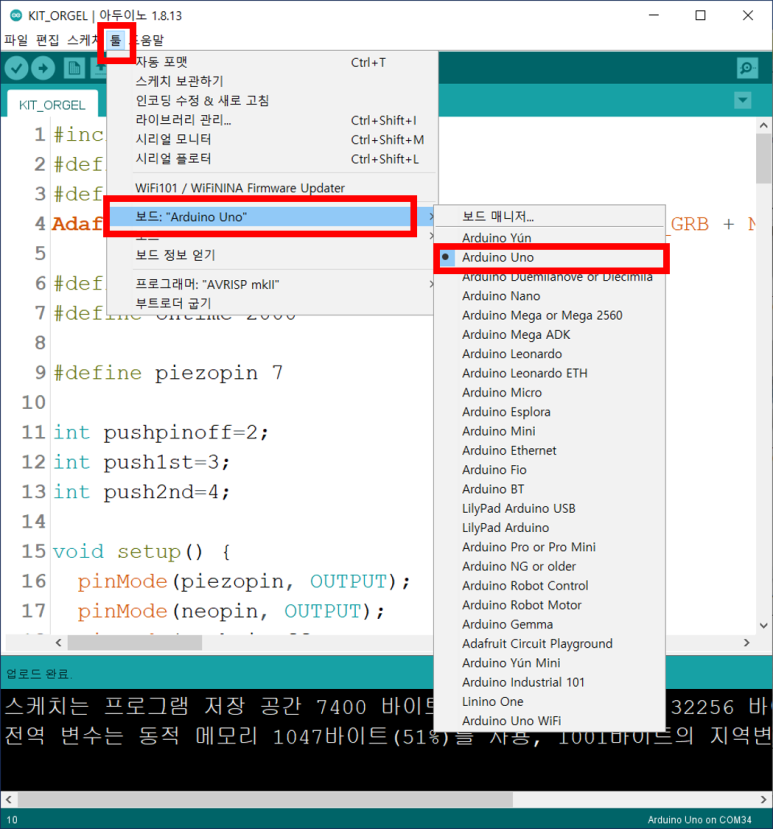Image resolution: width=773 pixels, height=829 pixels.
Task: Select Arduino Esplora board
Action: pos(549,412)
